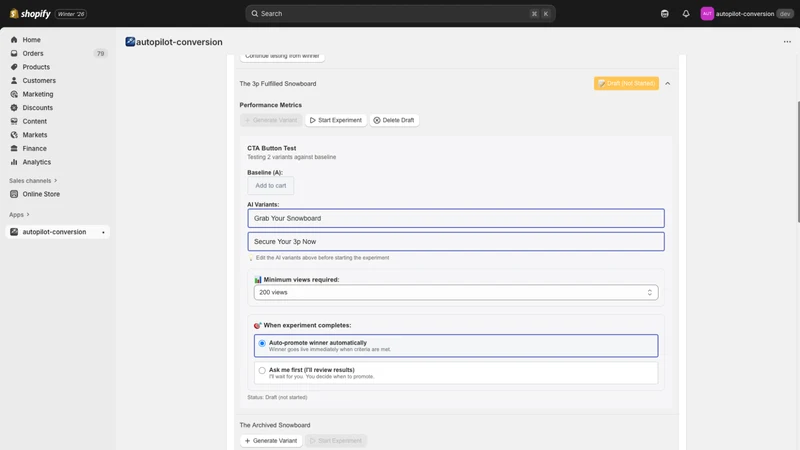Image resolution: width=800 pixels, height=450 pixels.
Task: Select Auto-promote winner automatically option
Action: click(456, 346)
